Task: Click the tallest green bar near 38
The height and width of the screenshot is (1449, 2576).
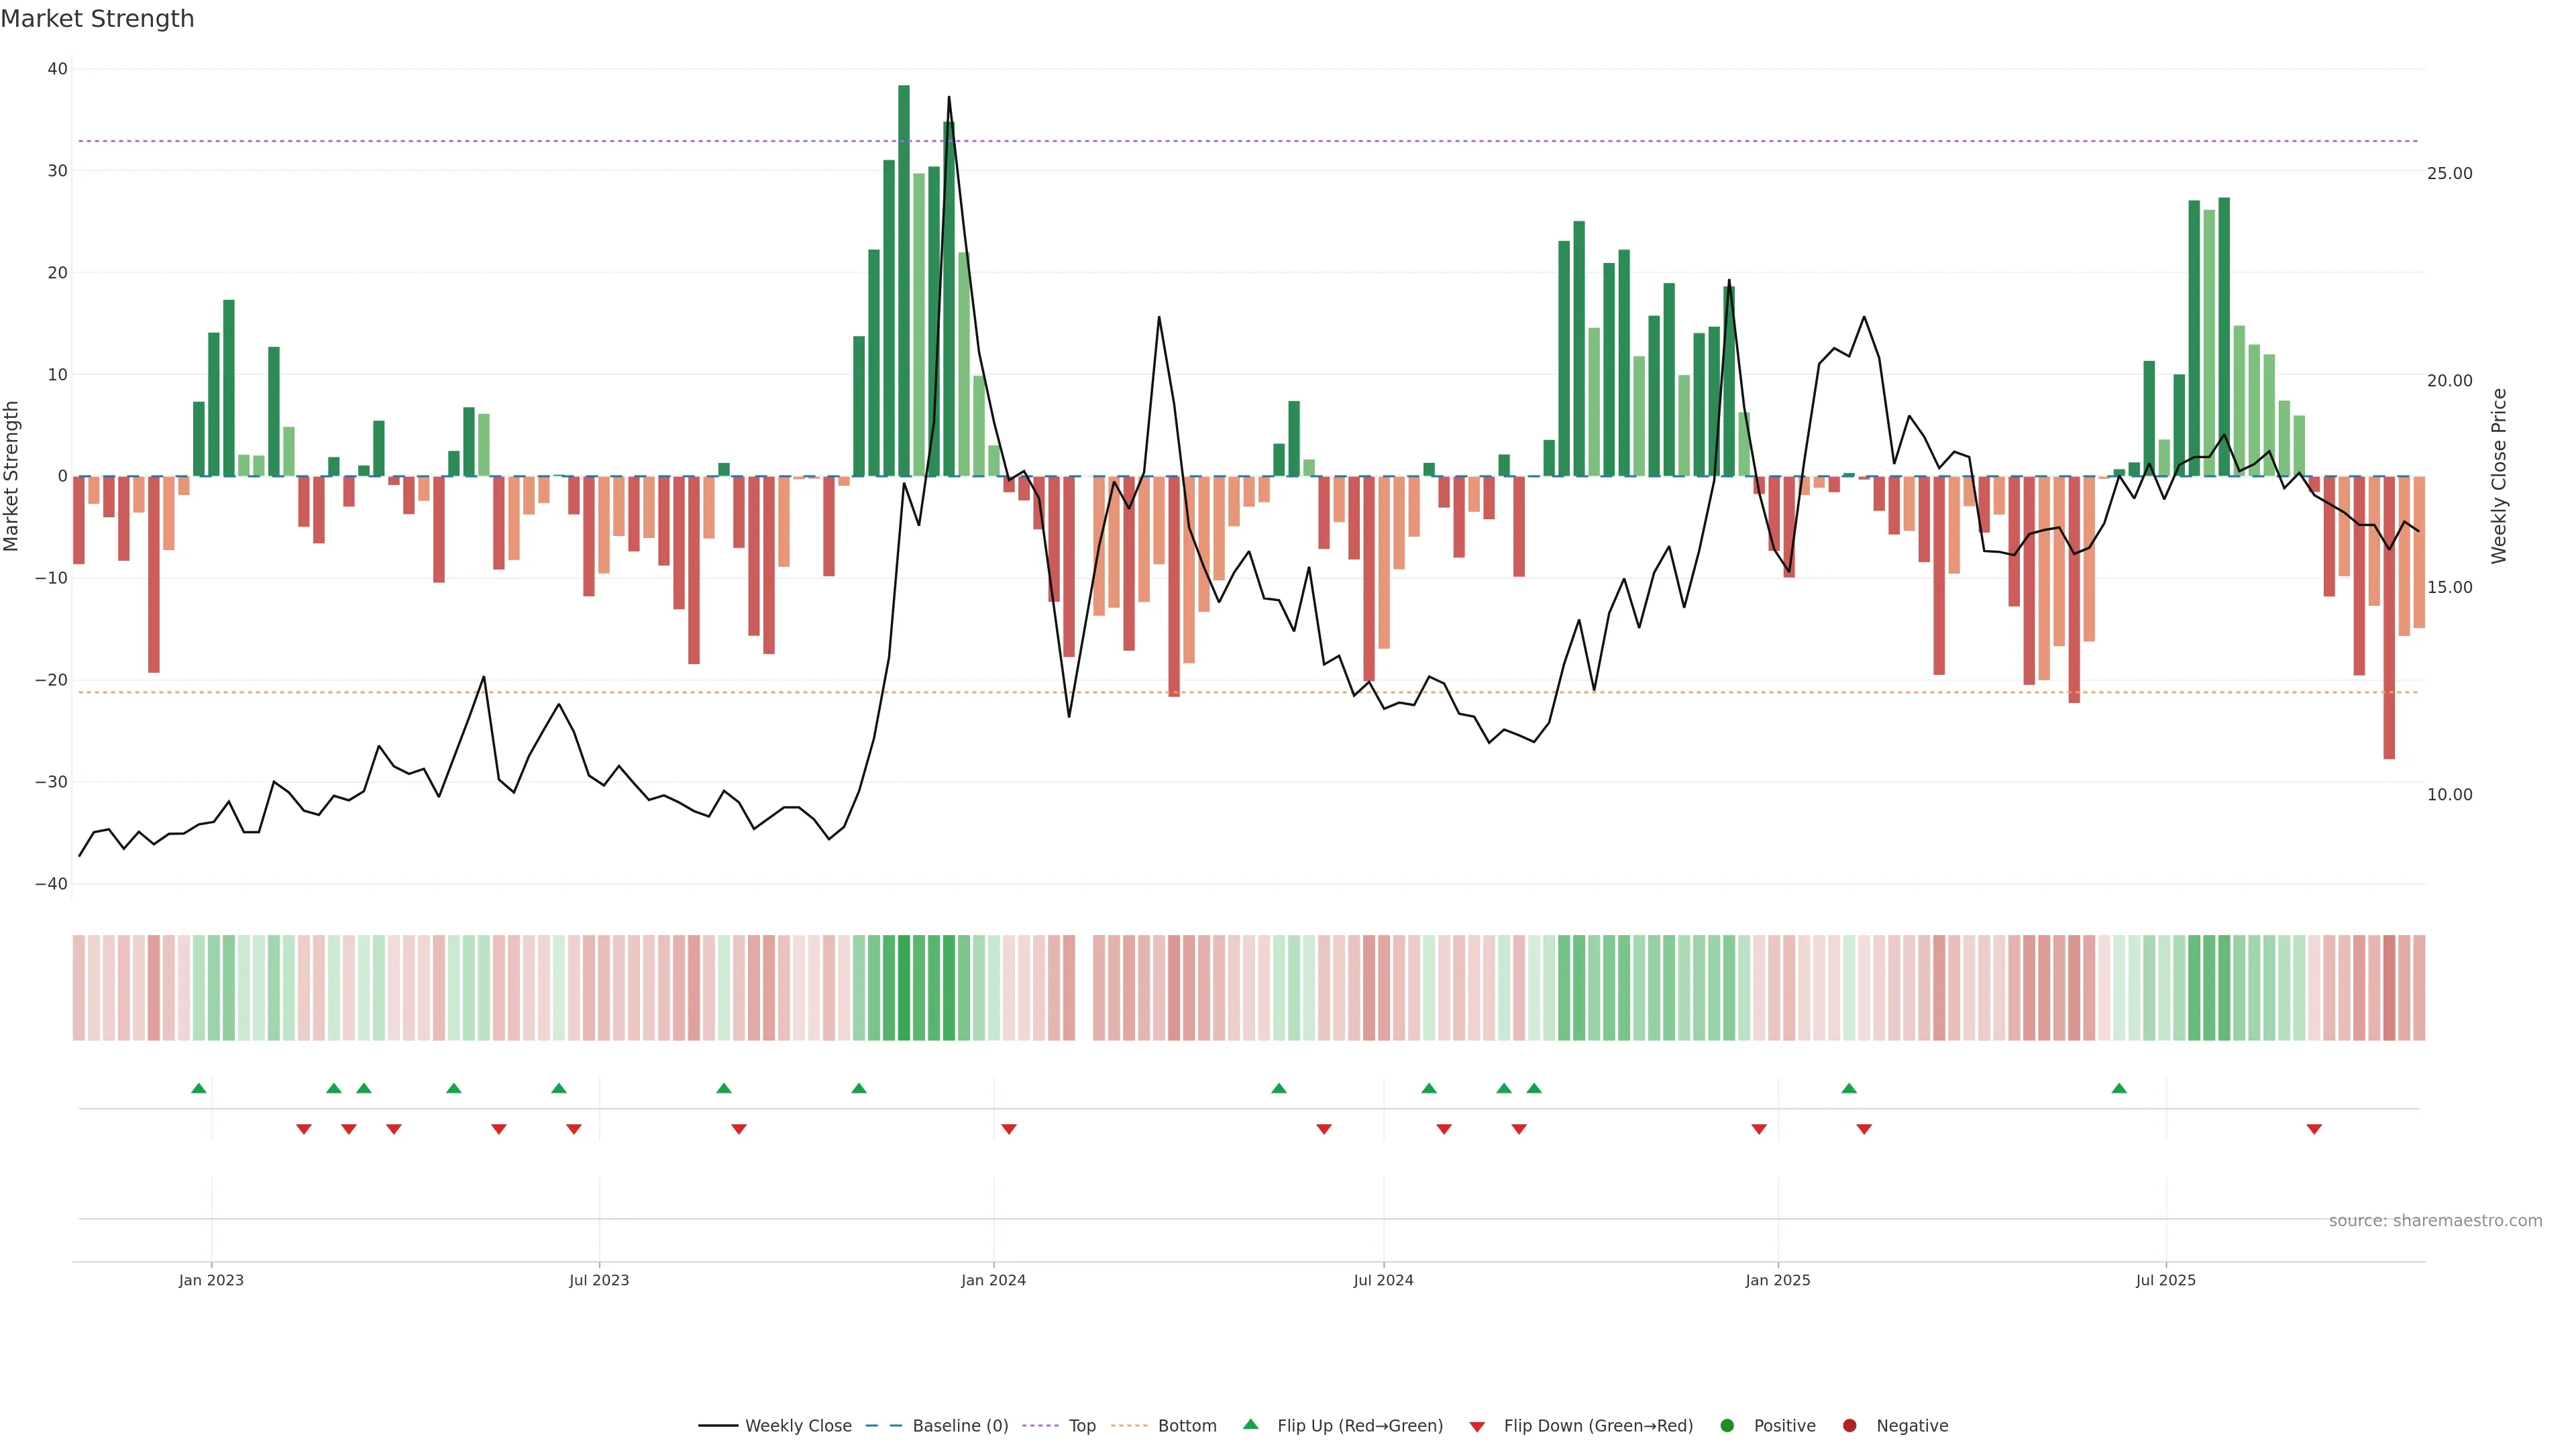Action: point(904,280)
